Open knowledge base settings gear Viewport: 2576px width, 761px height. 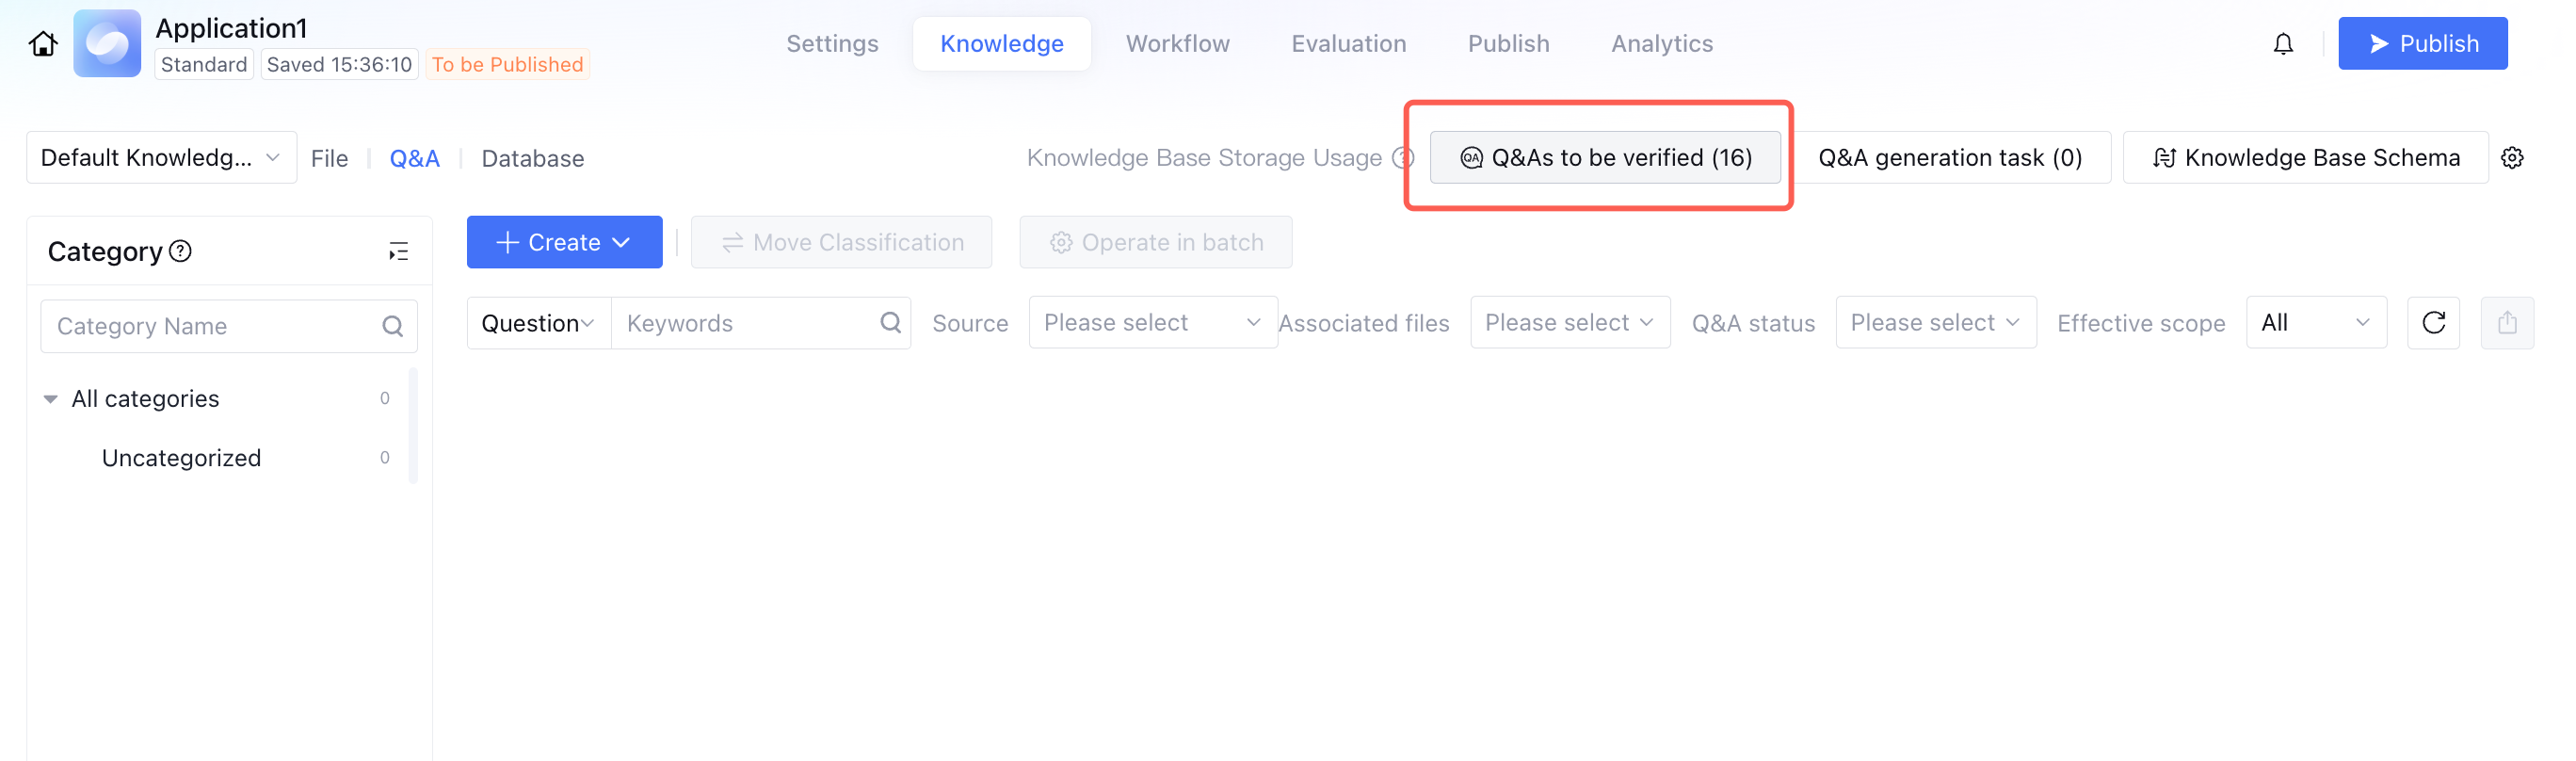(2511, 158)
